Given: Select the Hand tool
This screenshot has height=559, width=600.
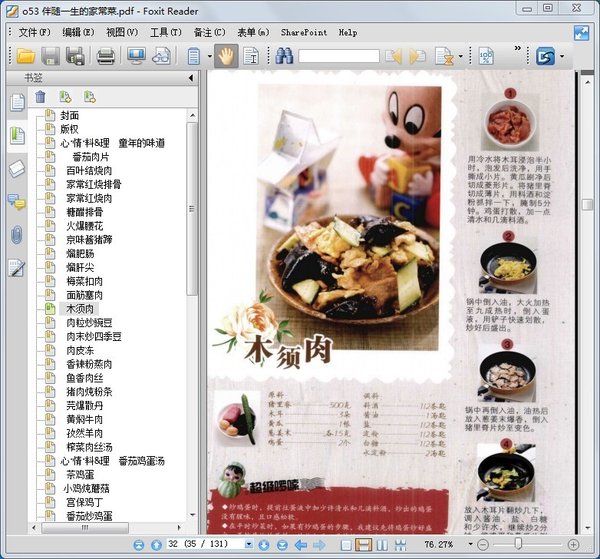Looking at the screenshot, I should [226, 56].
